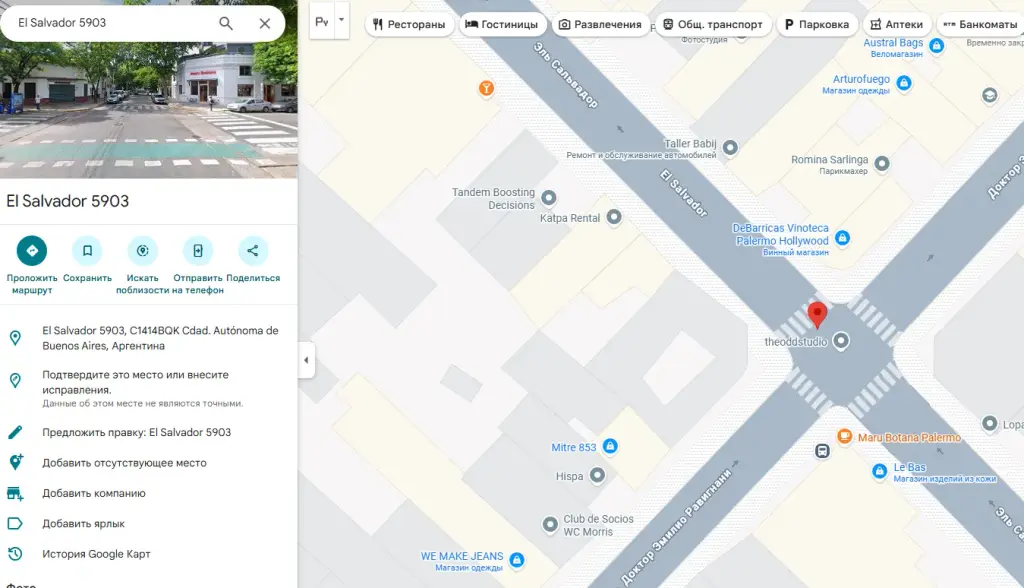Select the Парковка filter chip
The image size is (1024, 588).
(x=817, y=25)
